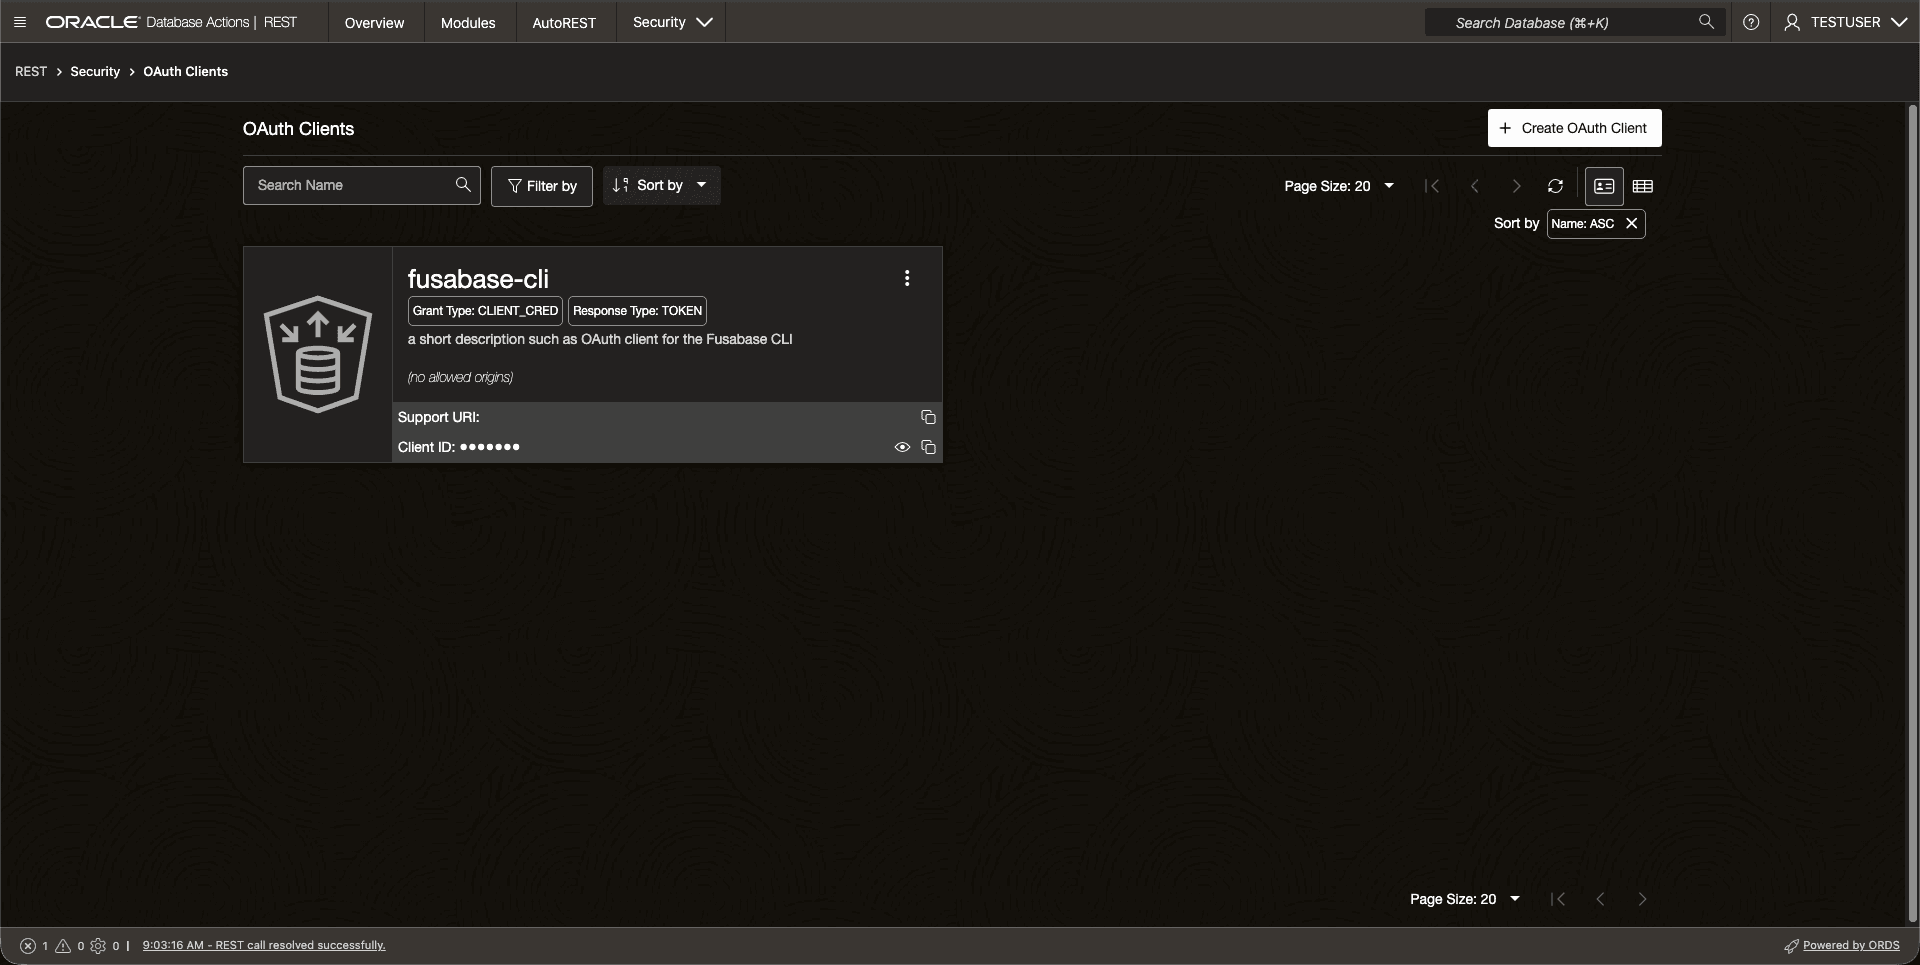Click the REST breadcrumb link

click(31, 71)
